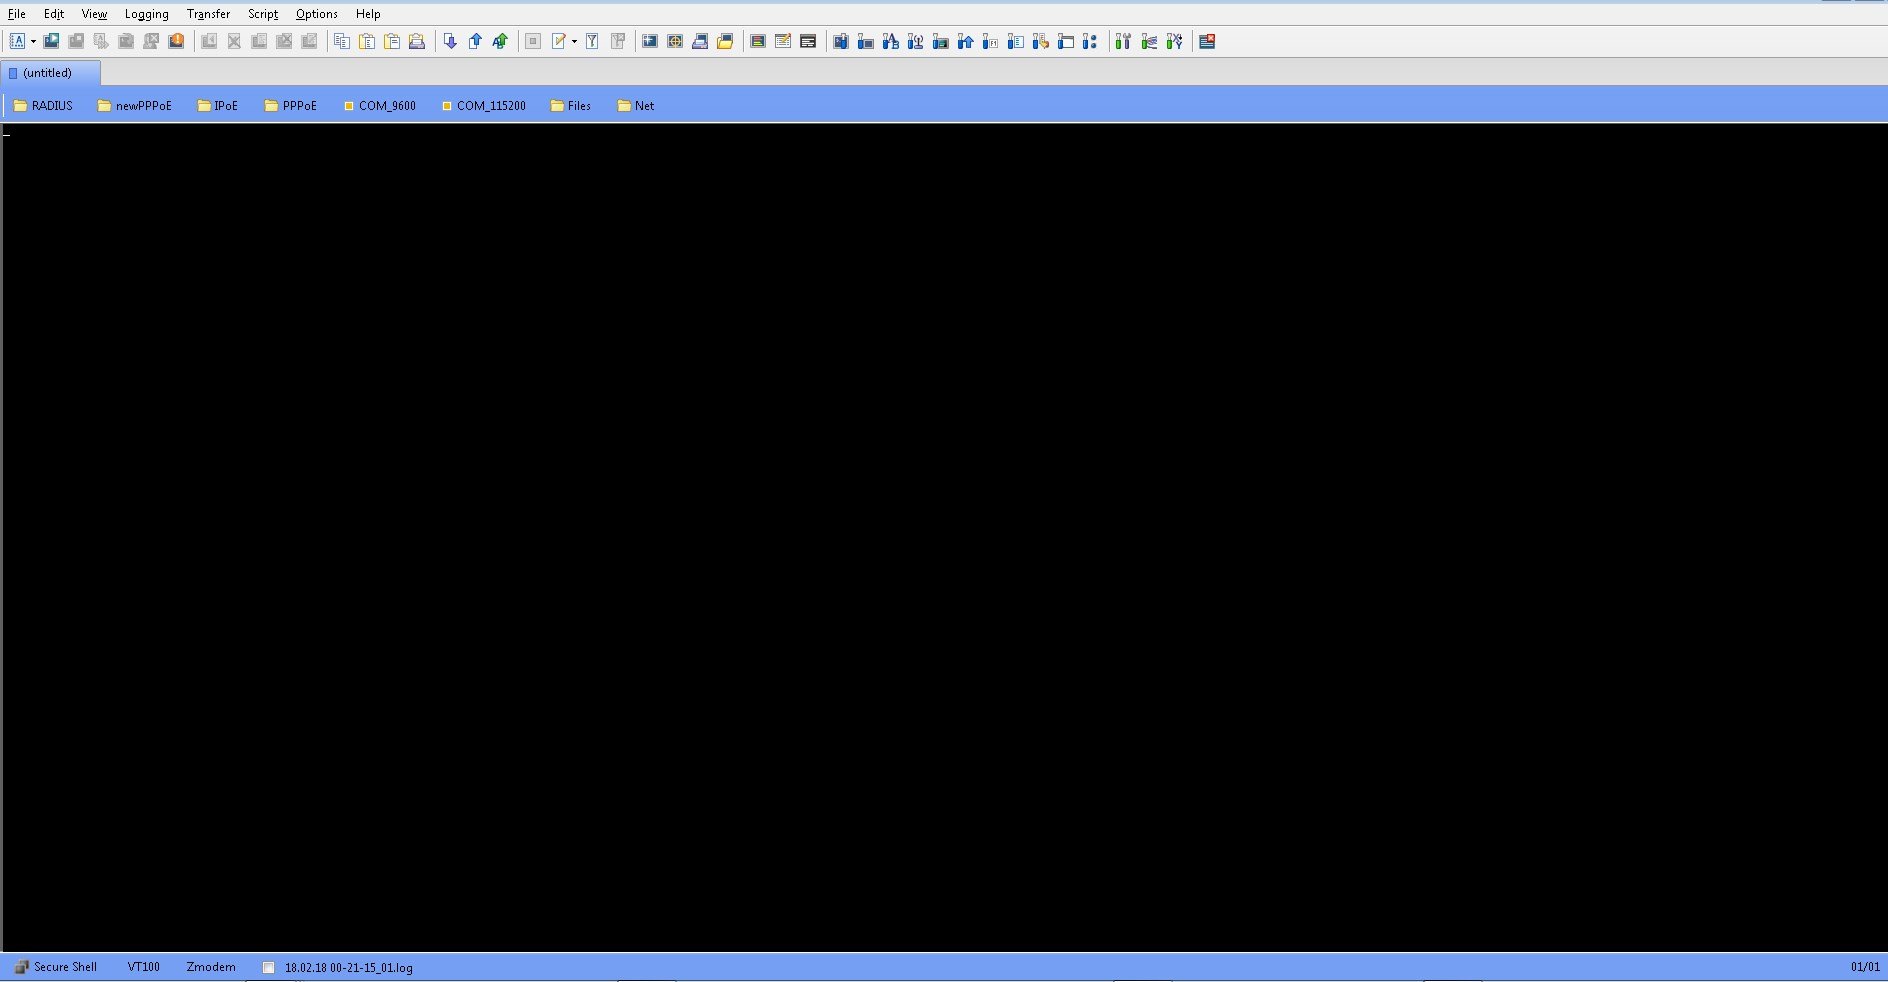Open the Options menu

317,14
